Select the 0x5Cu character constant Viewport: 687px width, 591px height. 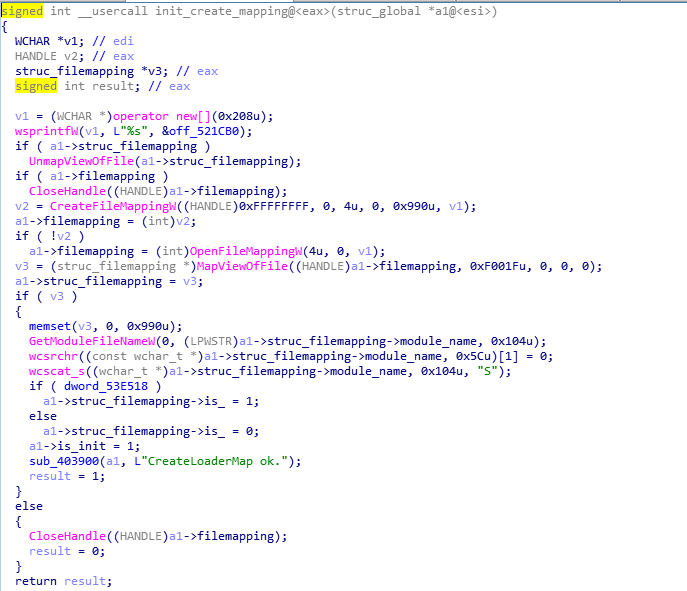[473, 356]
